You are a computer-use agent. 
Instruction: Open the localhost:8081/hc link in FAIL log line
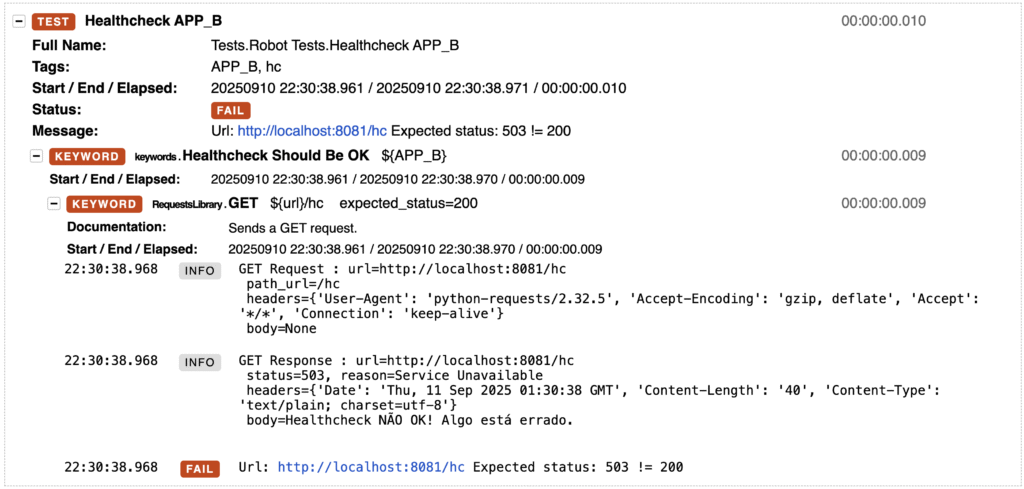[371, 467]
